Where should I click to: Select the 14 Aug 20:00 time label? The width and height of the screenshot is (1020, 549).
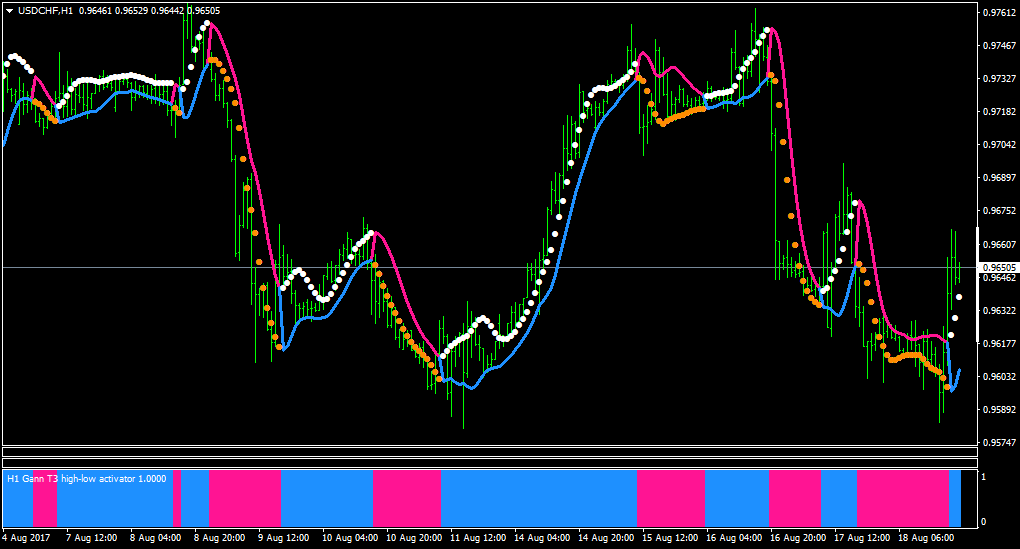click(606, 538)
